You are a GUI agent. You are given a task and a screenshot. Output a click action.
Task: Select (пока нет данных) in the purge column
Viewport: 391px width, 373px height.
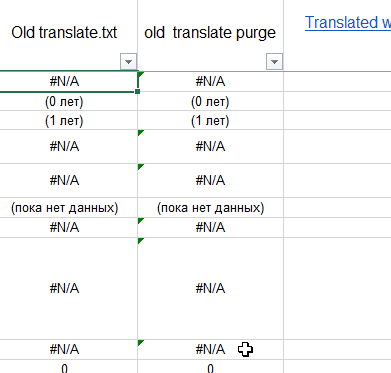click(x=210, y=208)
